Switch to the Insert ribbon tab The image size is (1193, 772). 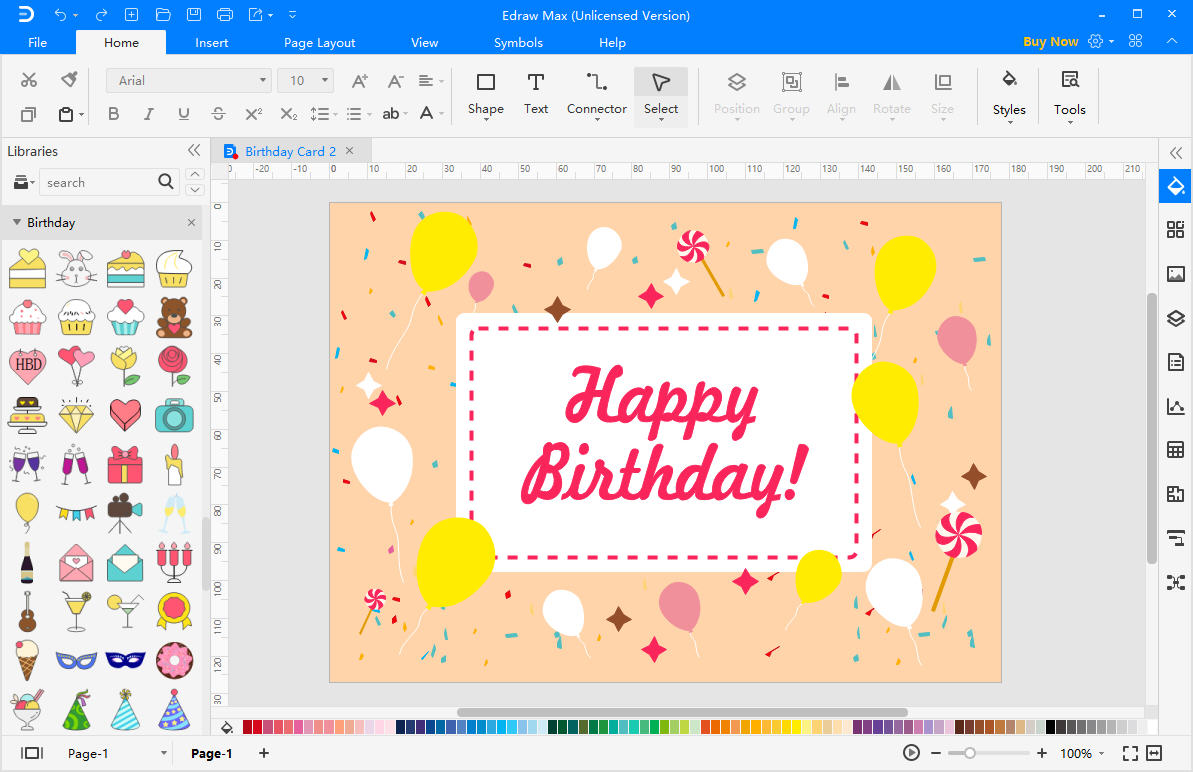coord(211,43)
